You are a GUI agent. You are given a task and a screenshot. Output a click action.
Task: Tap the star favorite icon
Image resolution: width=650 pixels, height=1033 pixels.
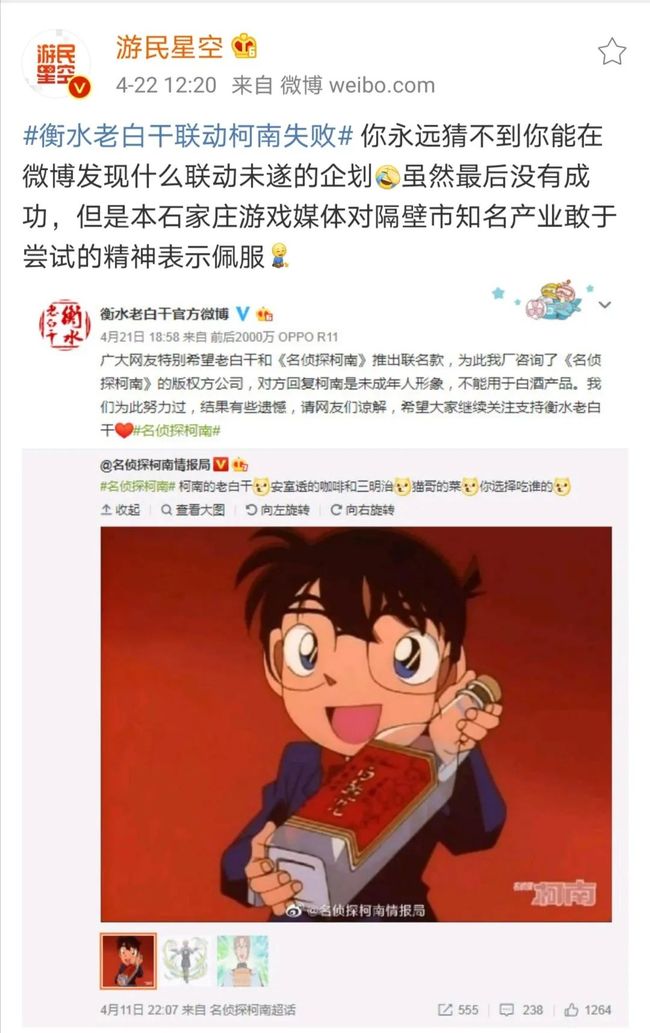[611, 51]
